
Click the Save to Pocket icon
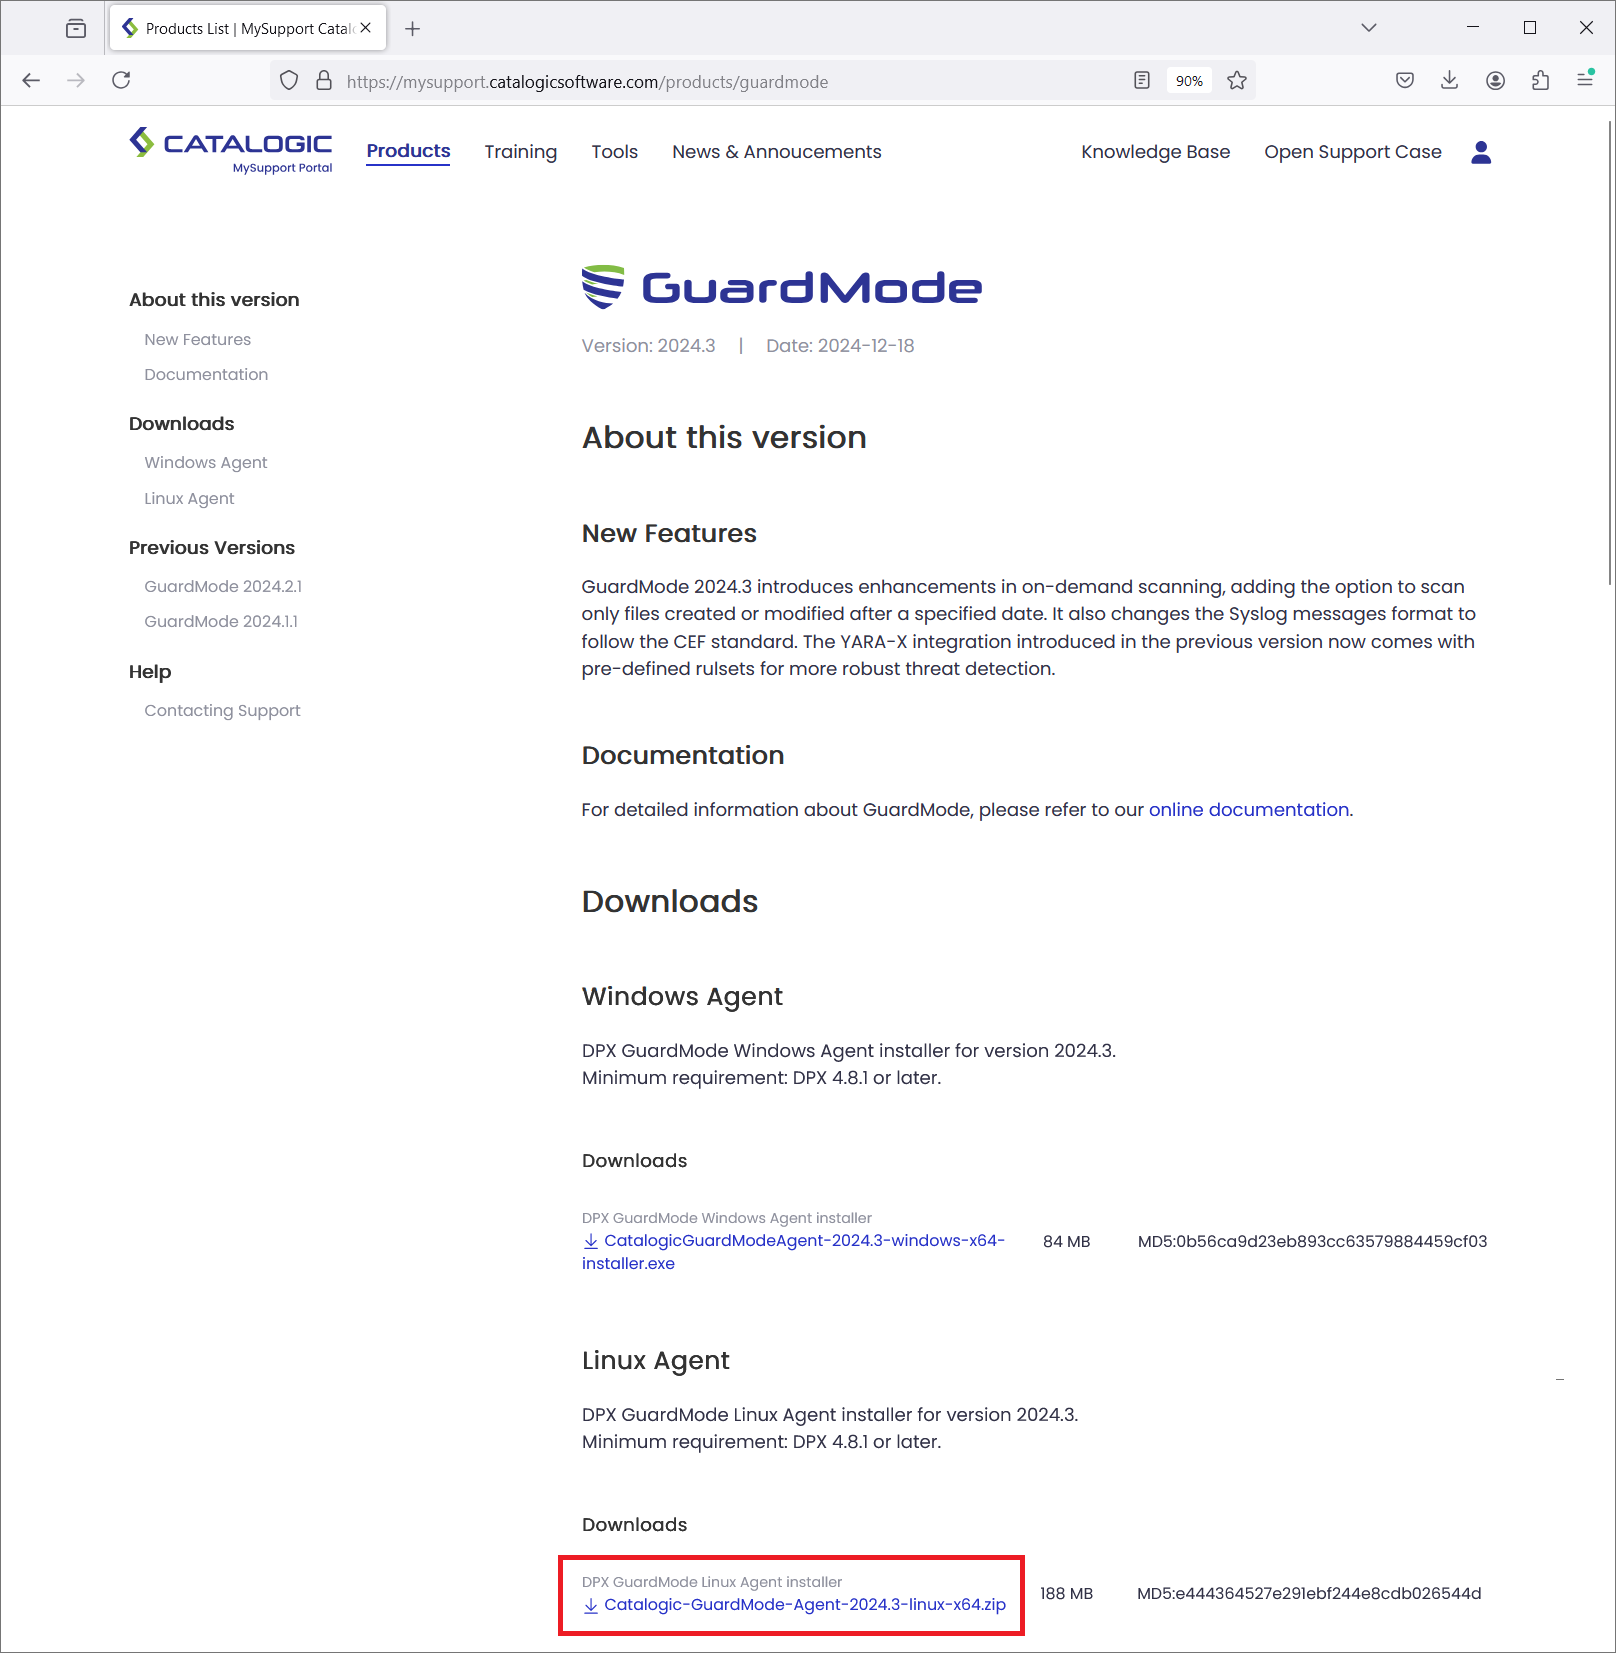(1404, 81)
